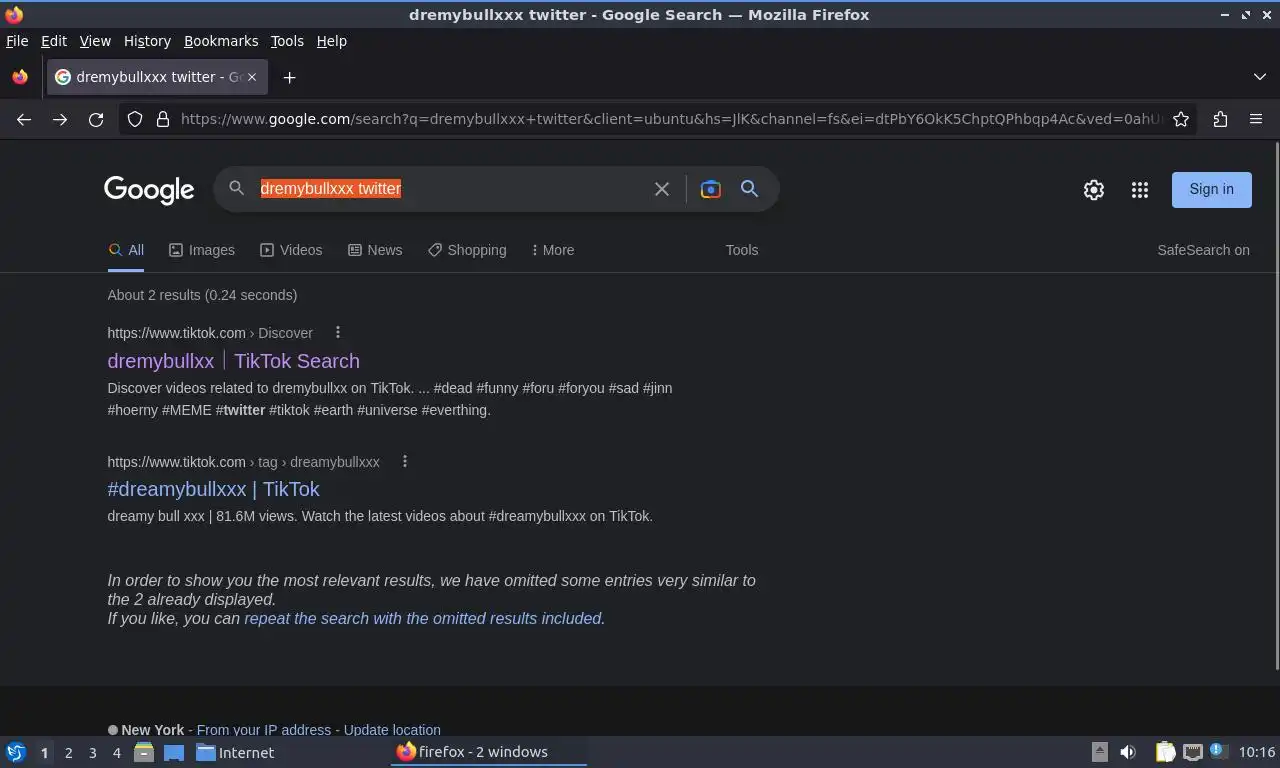Repeat the search with omitted results
1280x768 pixels.
pos(424,618)
